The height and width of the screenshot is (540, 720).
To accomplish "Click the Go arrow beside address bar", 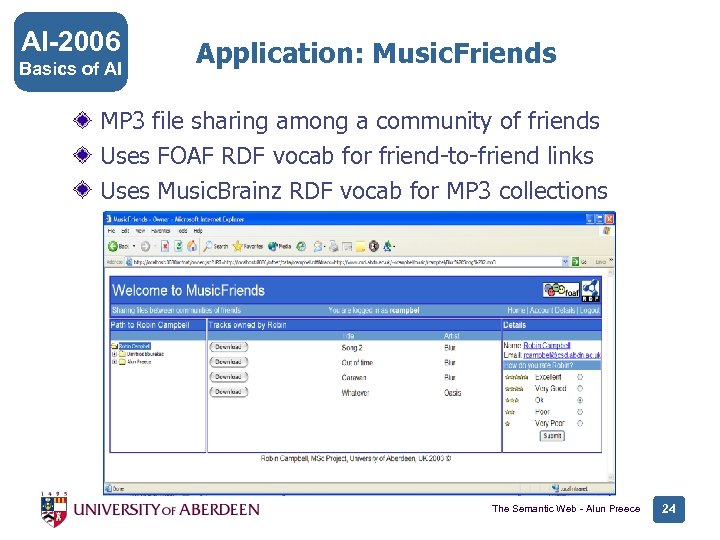I will tap(575, 262).
